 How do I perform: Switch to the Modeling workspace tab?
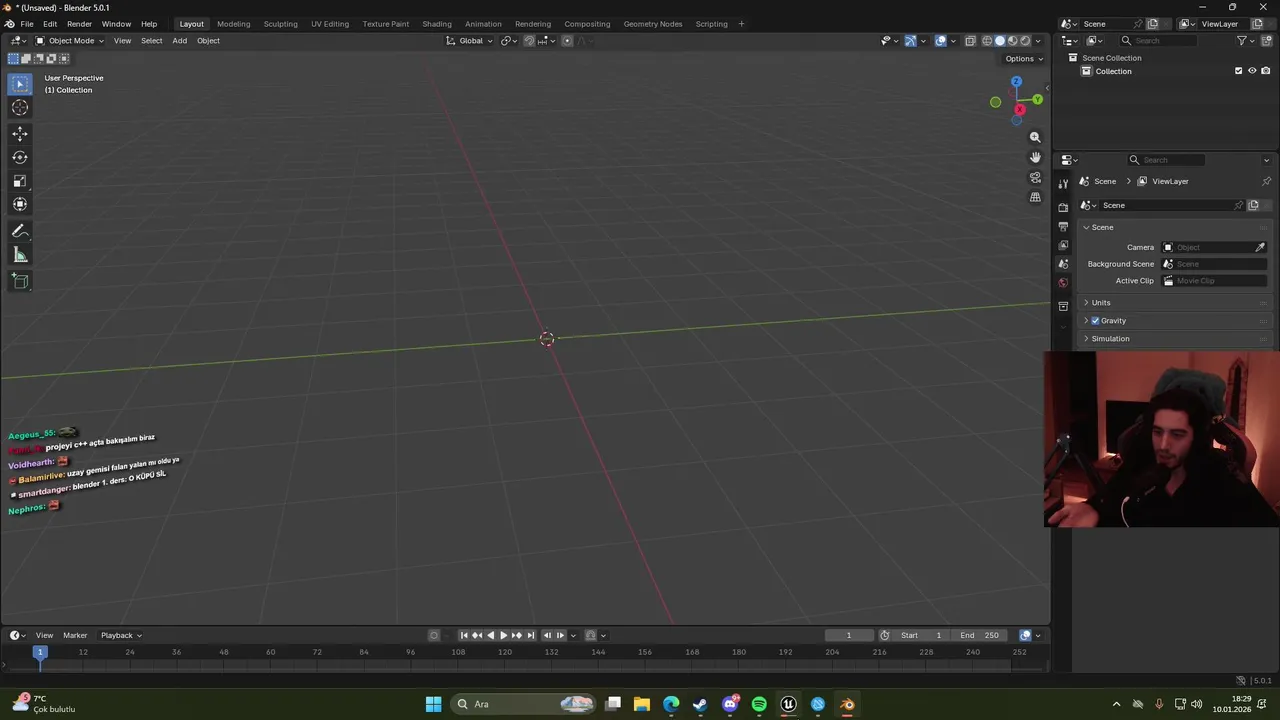pos(234,24)
